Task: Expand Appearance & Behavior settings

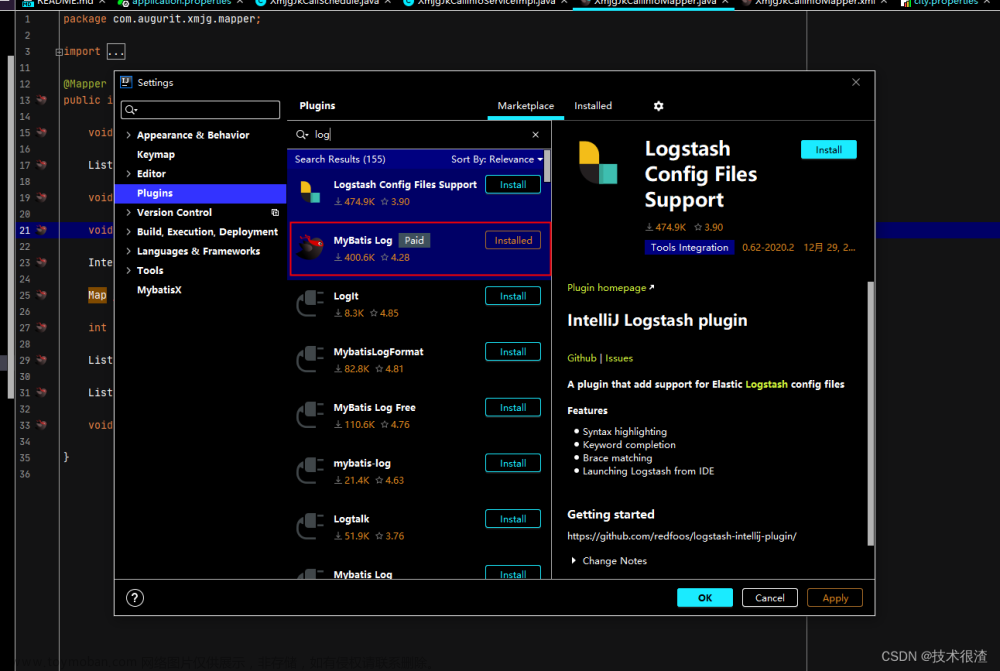Action: [128, 135]
